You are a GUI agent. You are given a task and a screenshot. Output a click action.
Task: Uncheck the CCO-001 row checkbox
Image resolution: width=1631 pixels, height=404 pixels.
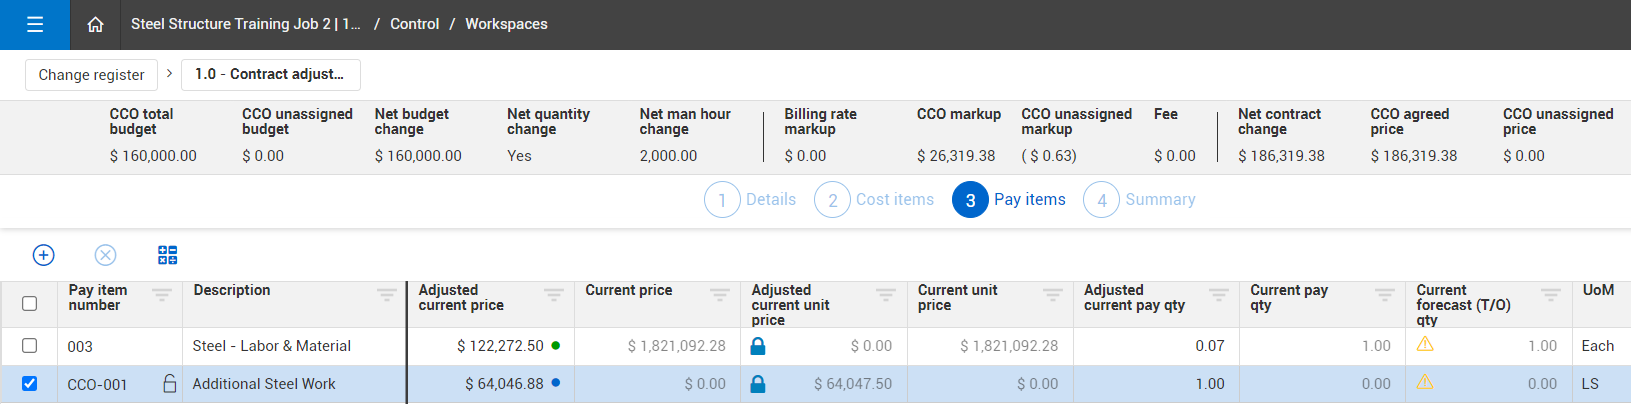pyautogui.click(x=29, y=383)
